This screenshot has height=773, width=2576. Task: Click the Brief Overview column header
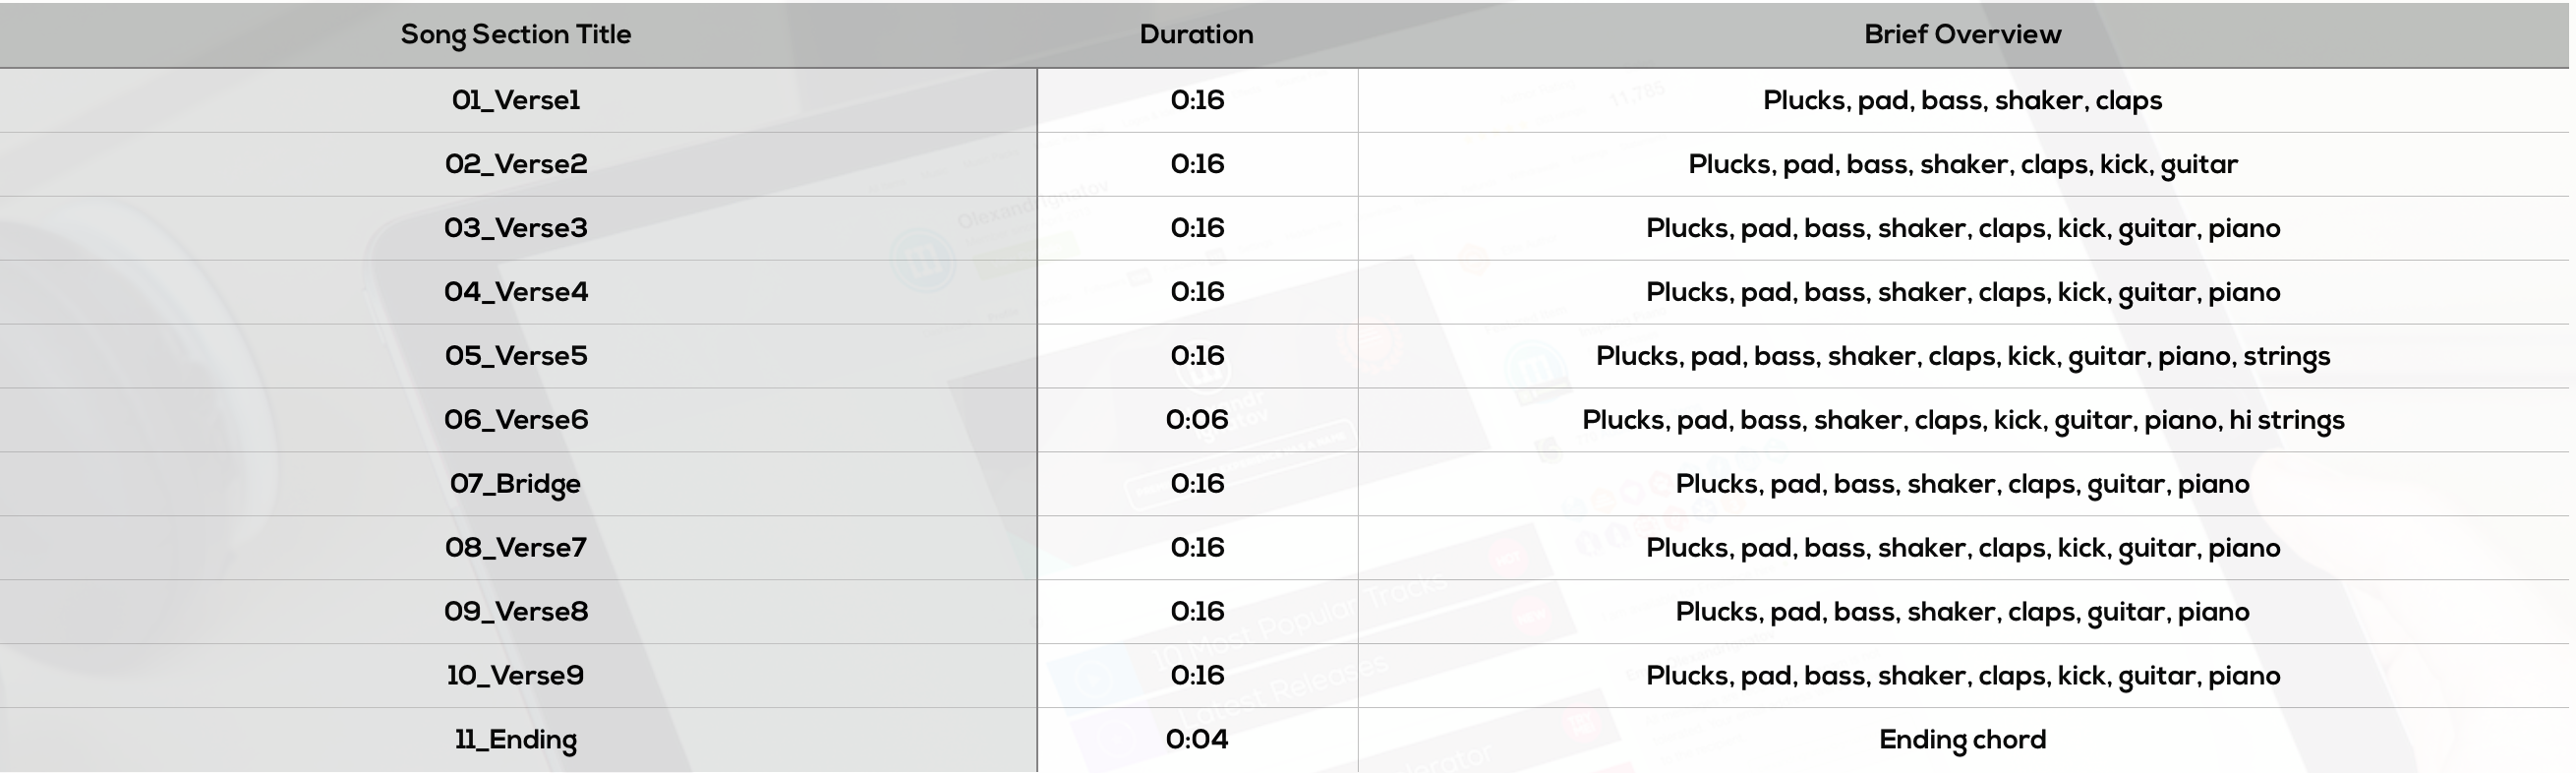(x=1962, y=34)
